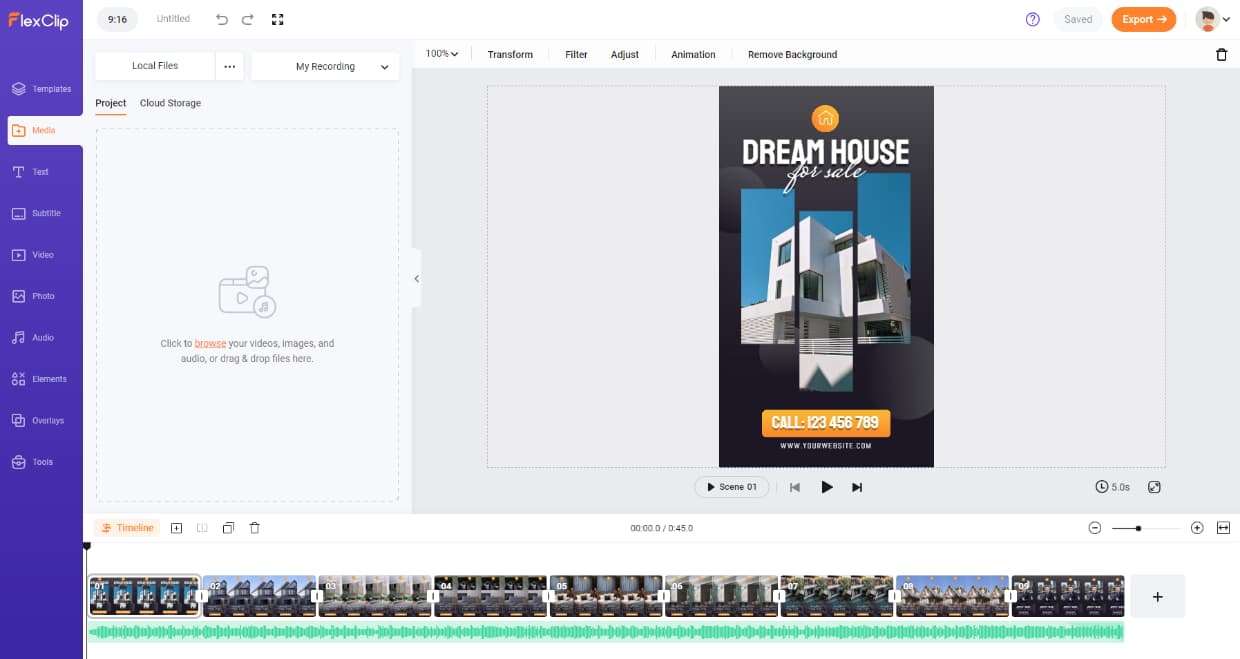Switch to the Project tab
Viewport: 1240px width, 659px height.
point(111,103)
